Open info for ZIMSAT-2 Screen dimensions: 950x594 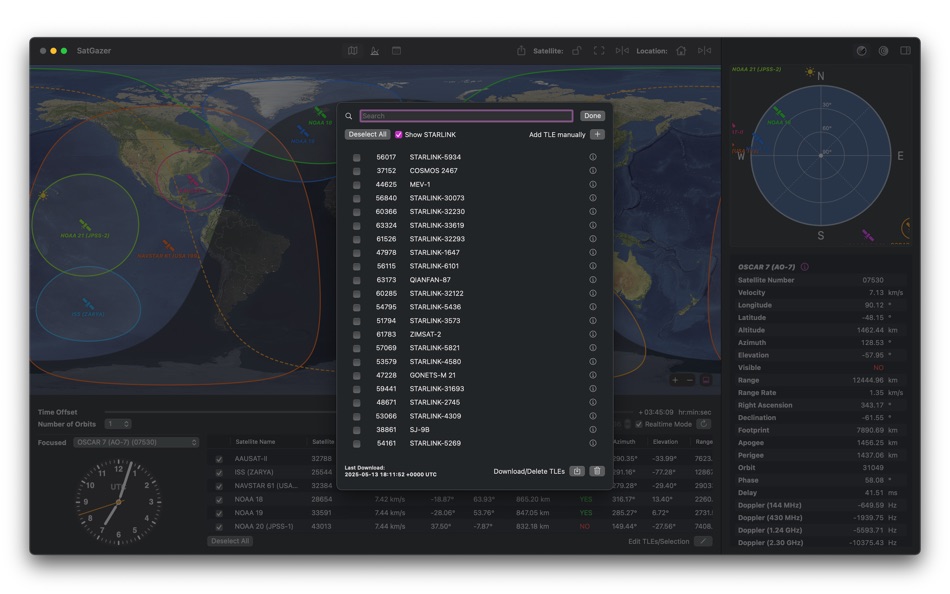click(593, 334)
